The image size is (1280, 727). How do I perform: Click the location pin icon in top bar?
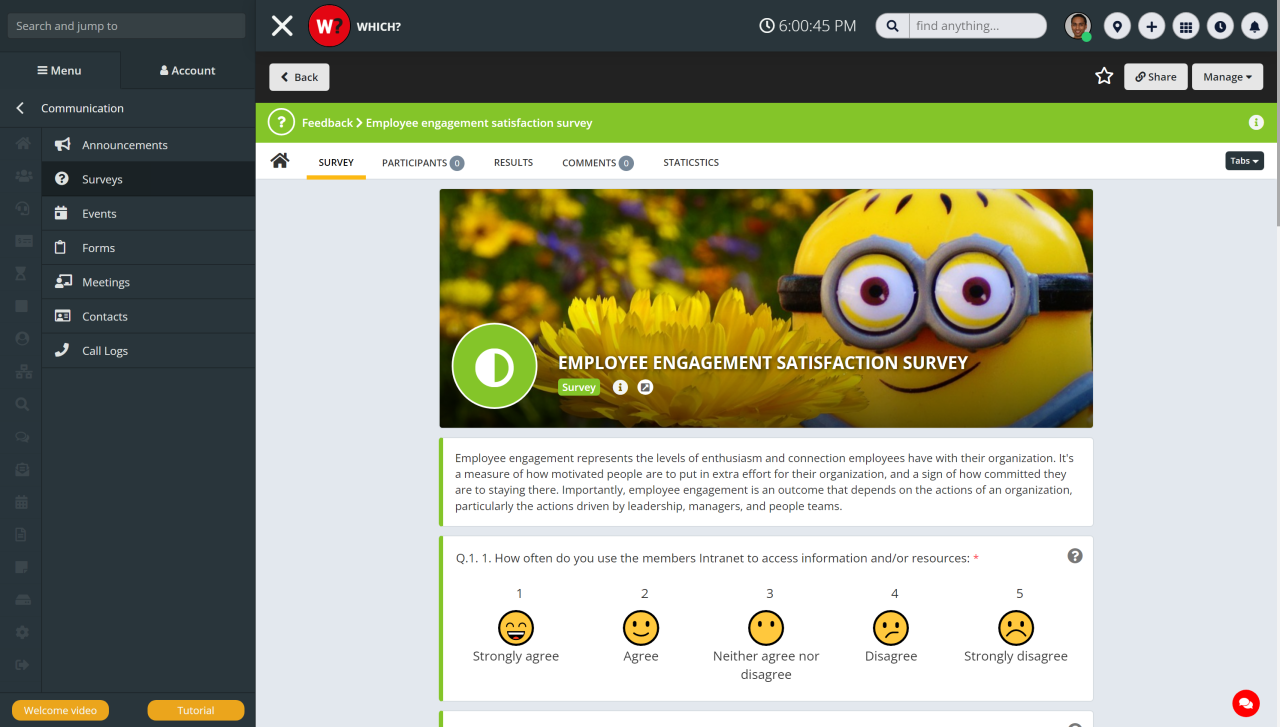[x=1117, y=25]
